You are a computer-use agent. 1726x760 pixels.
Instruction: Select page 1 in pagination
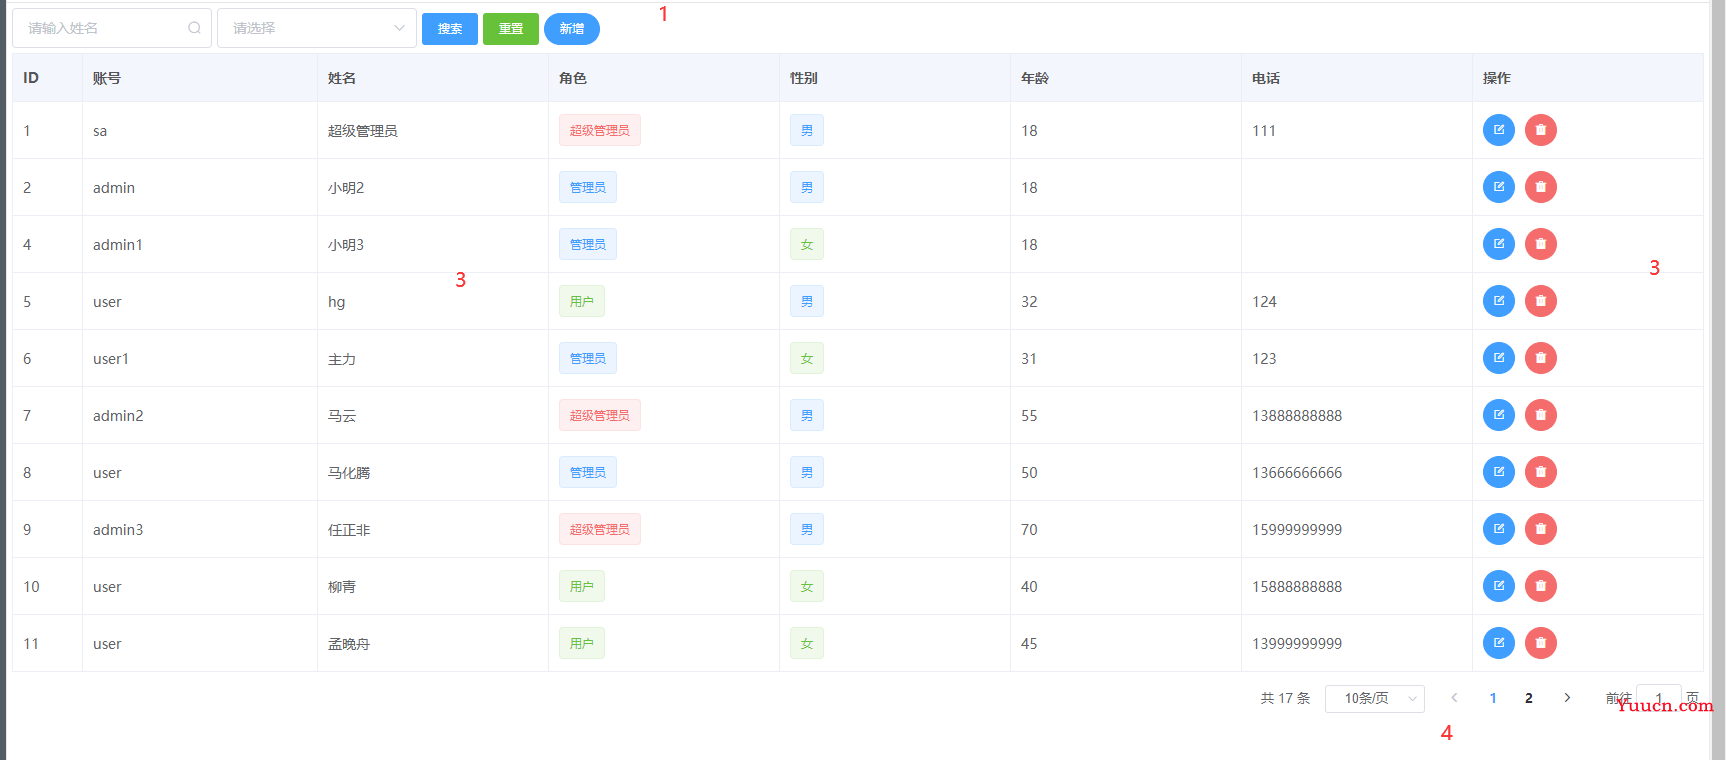pyautogui.click(x=1493, y=698)
